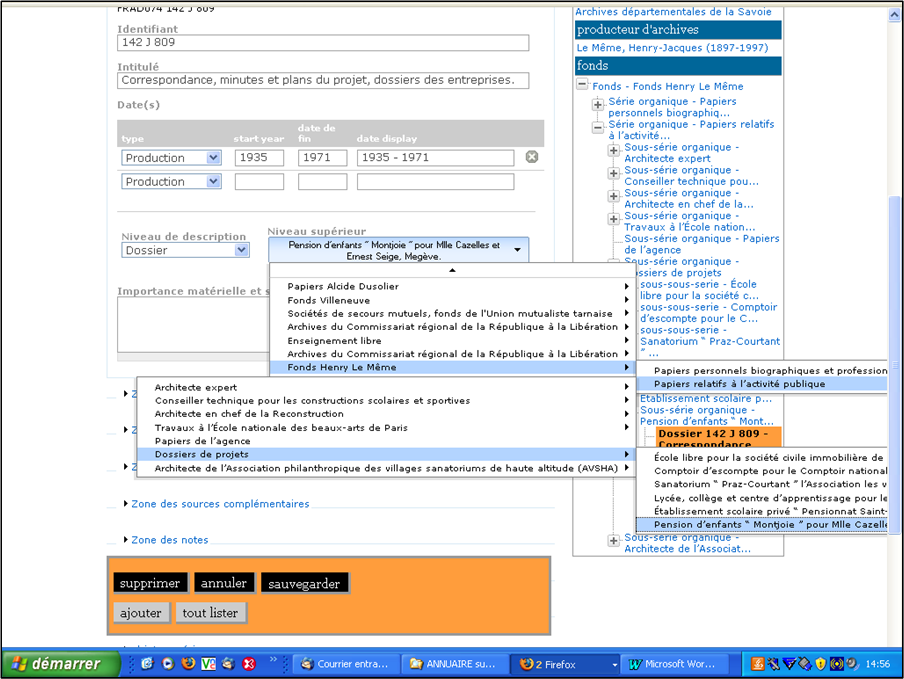Open Archives départementales de la Savoie link
The height and width of the screenshot is (679, 904).
(x=673, y=12)
